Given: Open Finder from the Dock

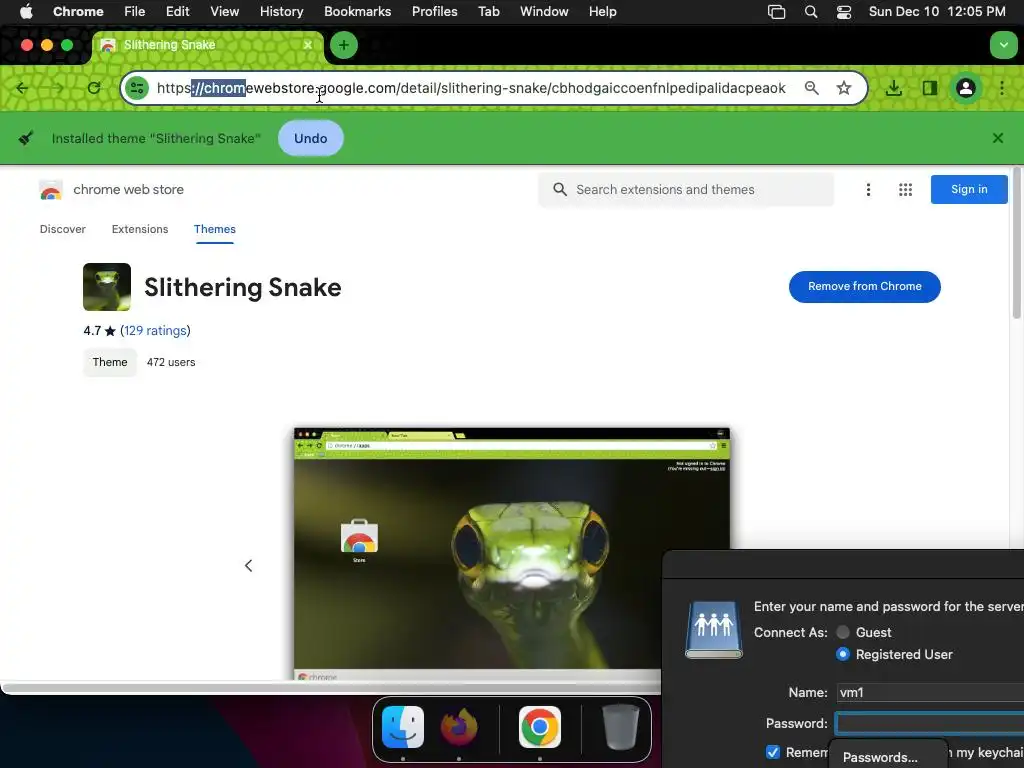Looking at the screenshot, I should point(403,727).
